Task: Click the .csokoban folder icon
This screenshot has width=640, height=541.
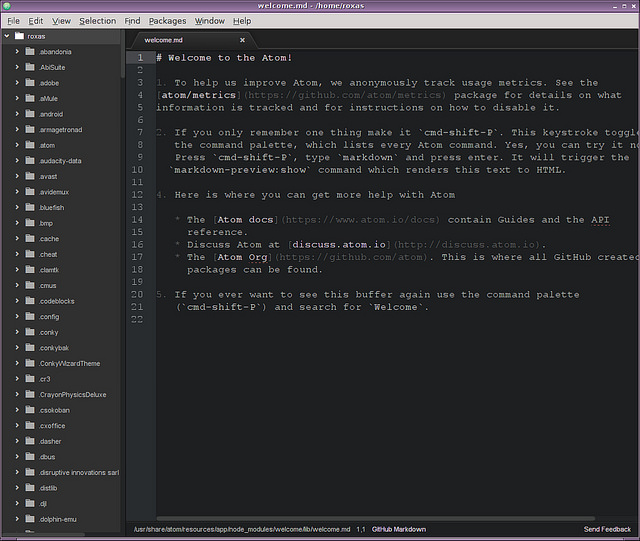Action: click(x=30, y=410)
